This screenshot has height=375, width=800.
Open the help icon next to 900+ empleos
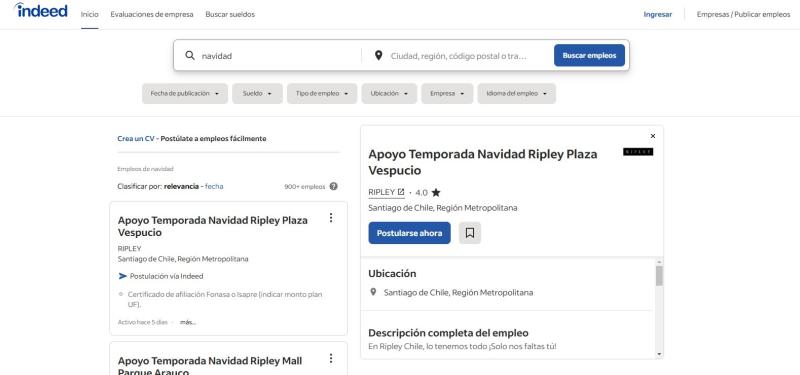[x=334, y=186]
